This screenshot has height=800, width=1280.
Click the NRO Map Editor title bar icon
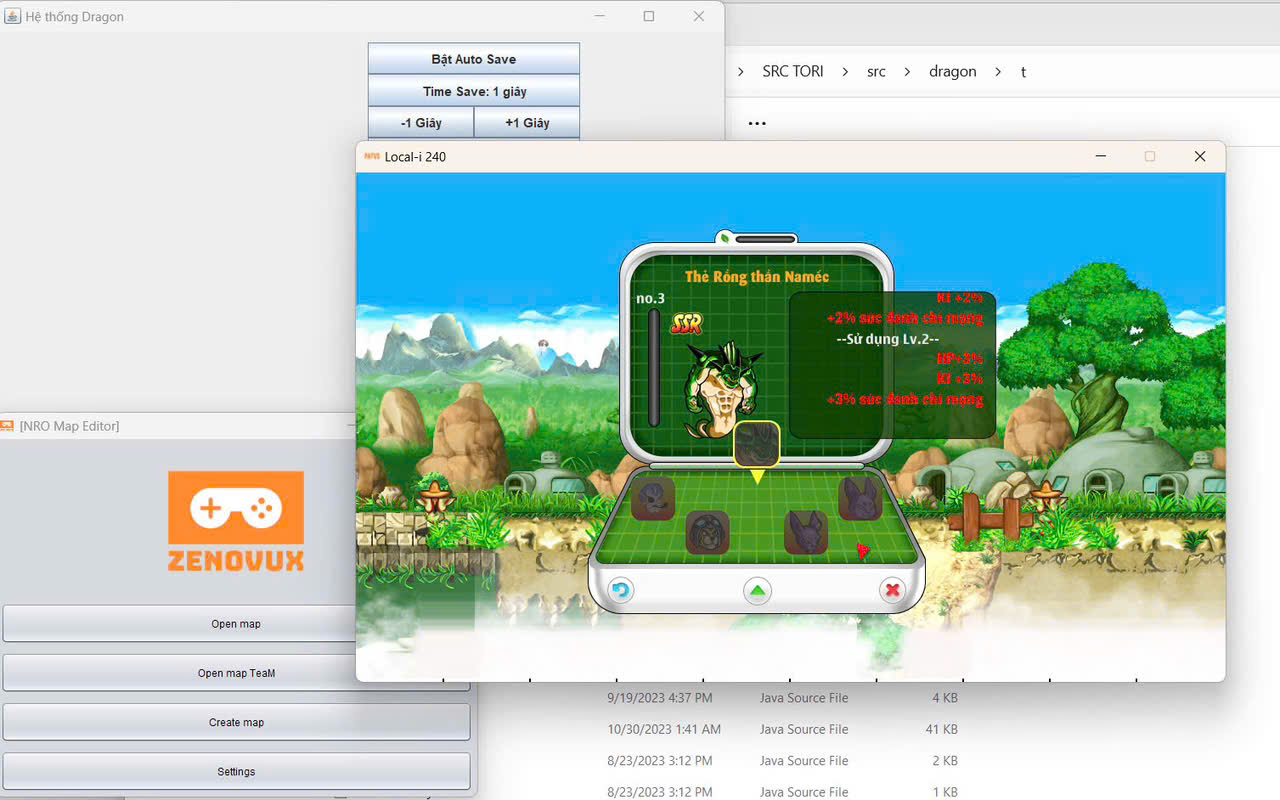coord(8,426)
